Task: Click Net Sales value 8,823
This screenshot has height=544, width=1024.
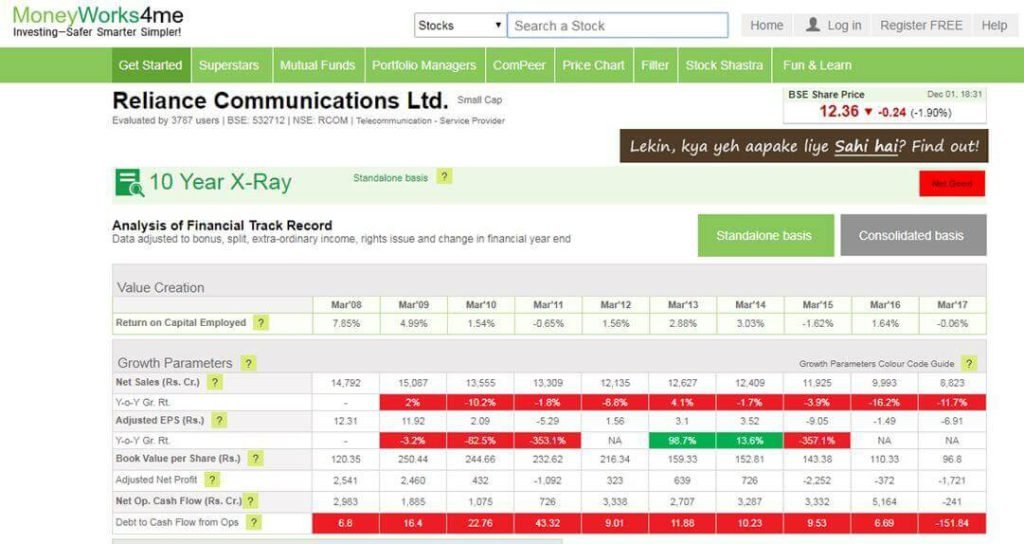Action: coord(952,383)
